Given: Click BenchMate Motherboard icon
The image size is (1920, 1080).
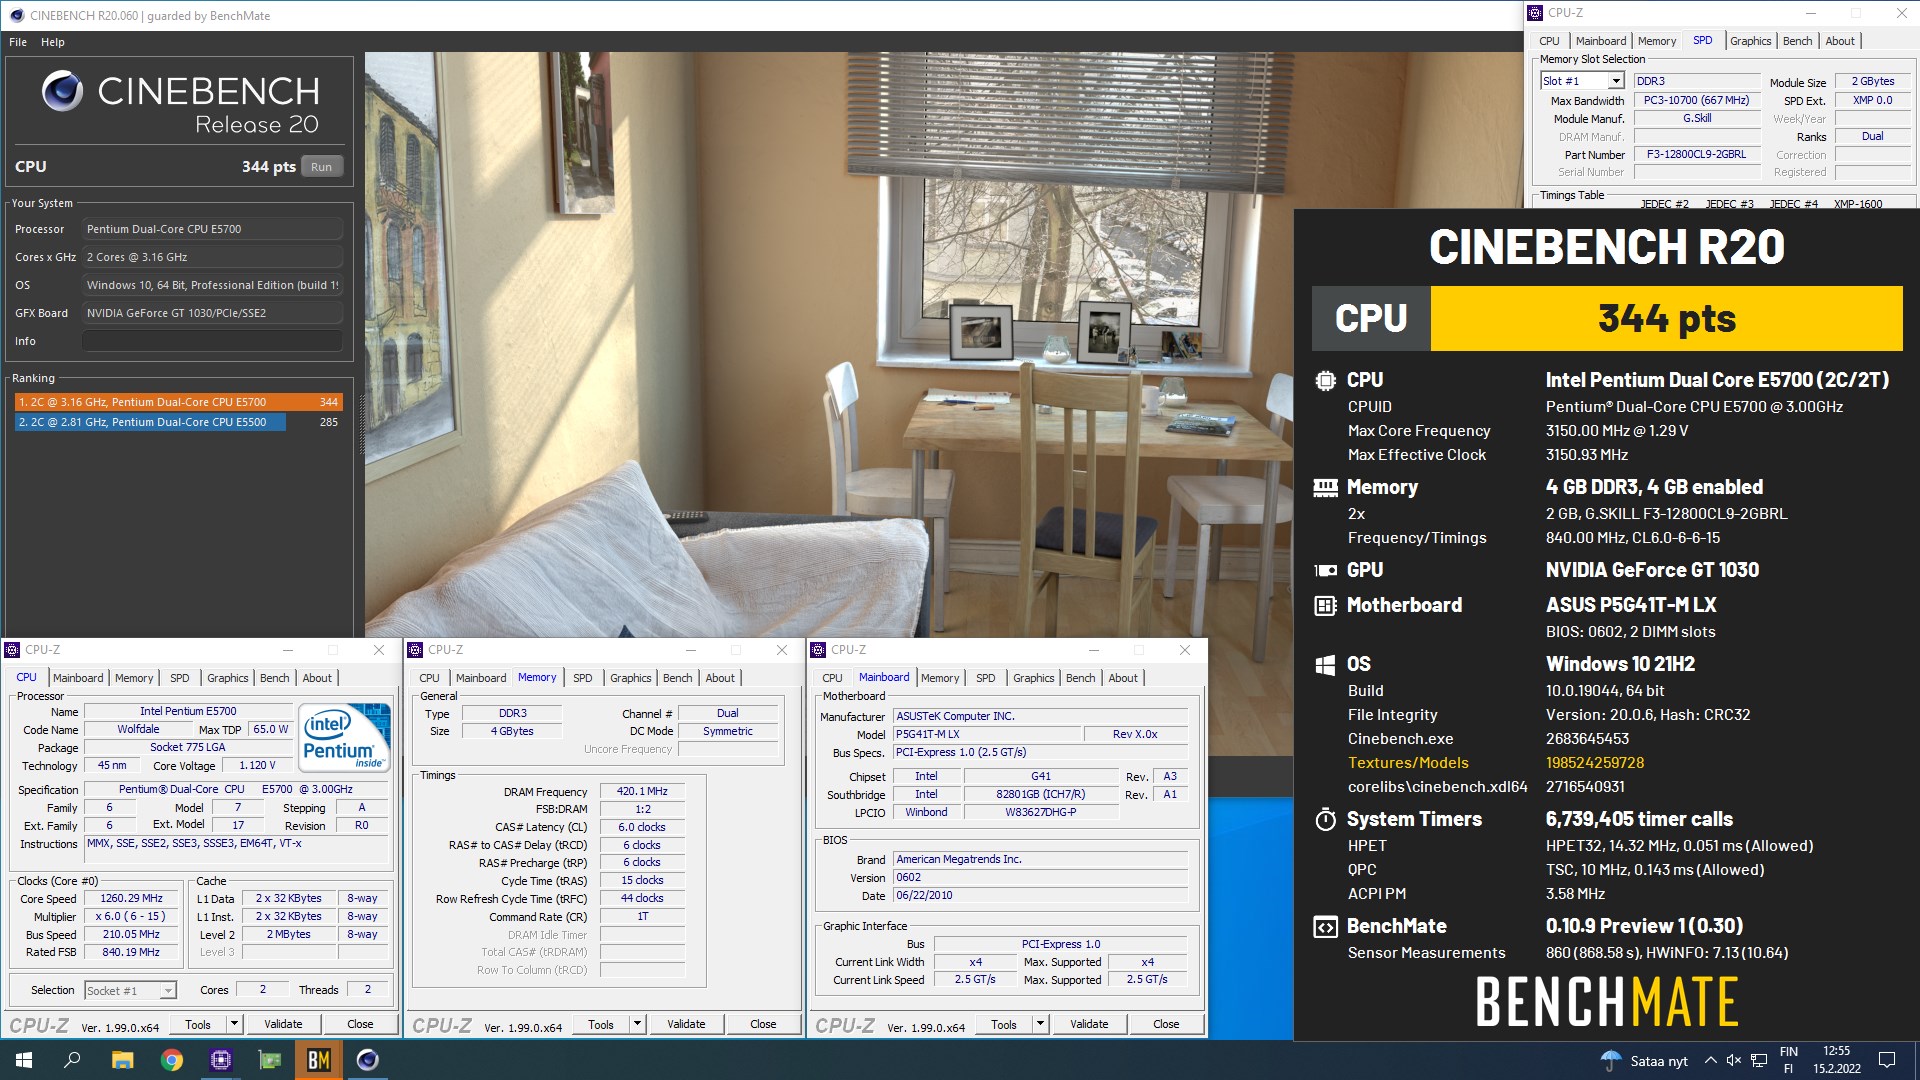Looking at the screenshot, I should pyautogui.click(x=1325, y=605).
